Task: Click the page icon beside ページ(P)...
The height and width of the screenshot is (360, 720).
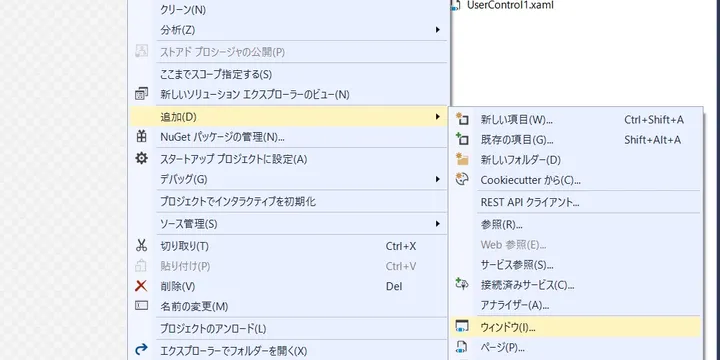Action: click(x=461, y=347)
